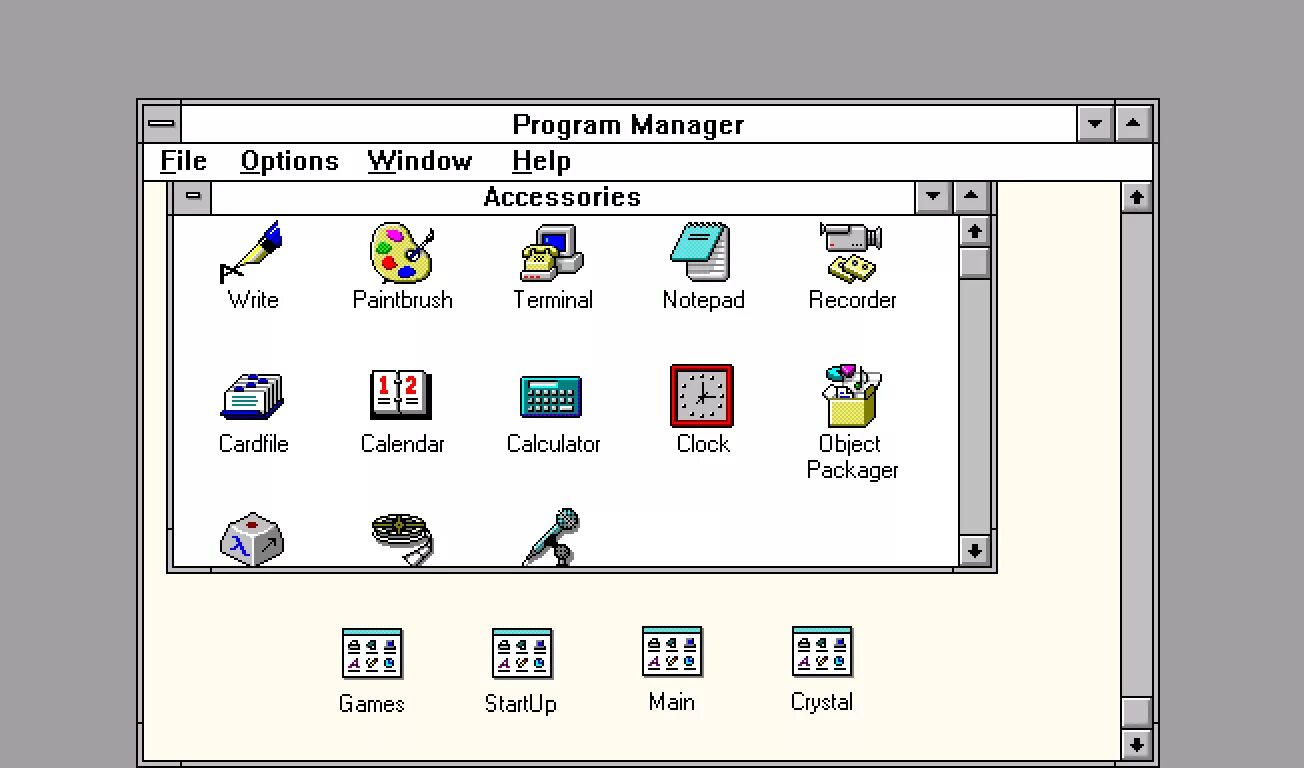
Task: Open the Options menu
Action: 290,161
